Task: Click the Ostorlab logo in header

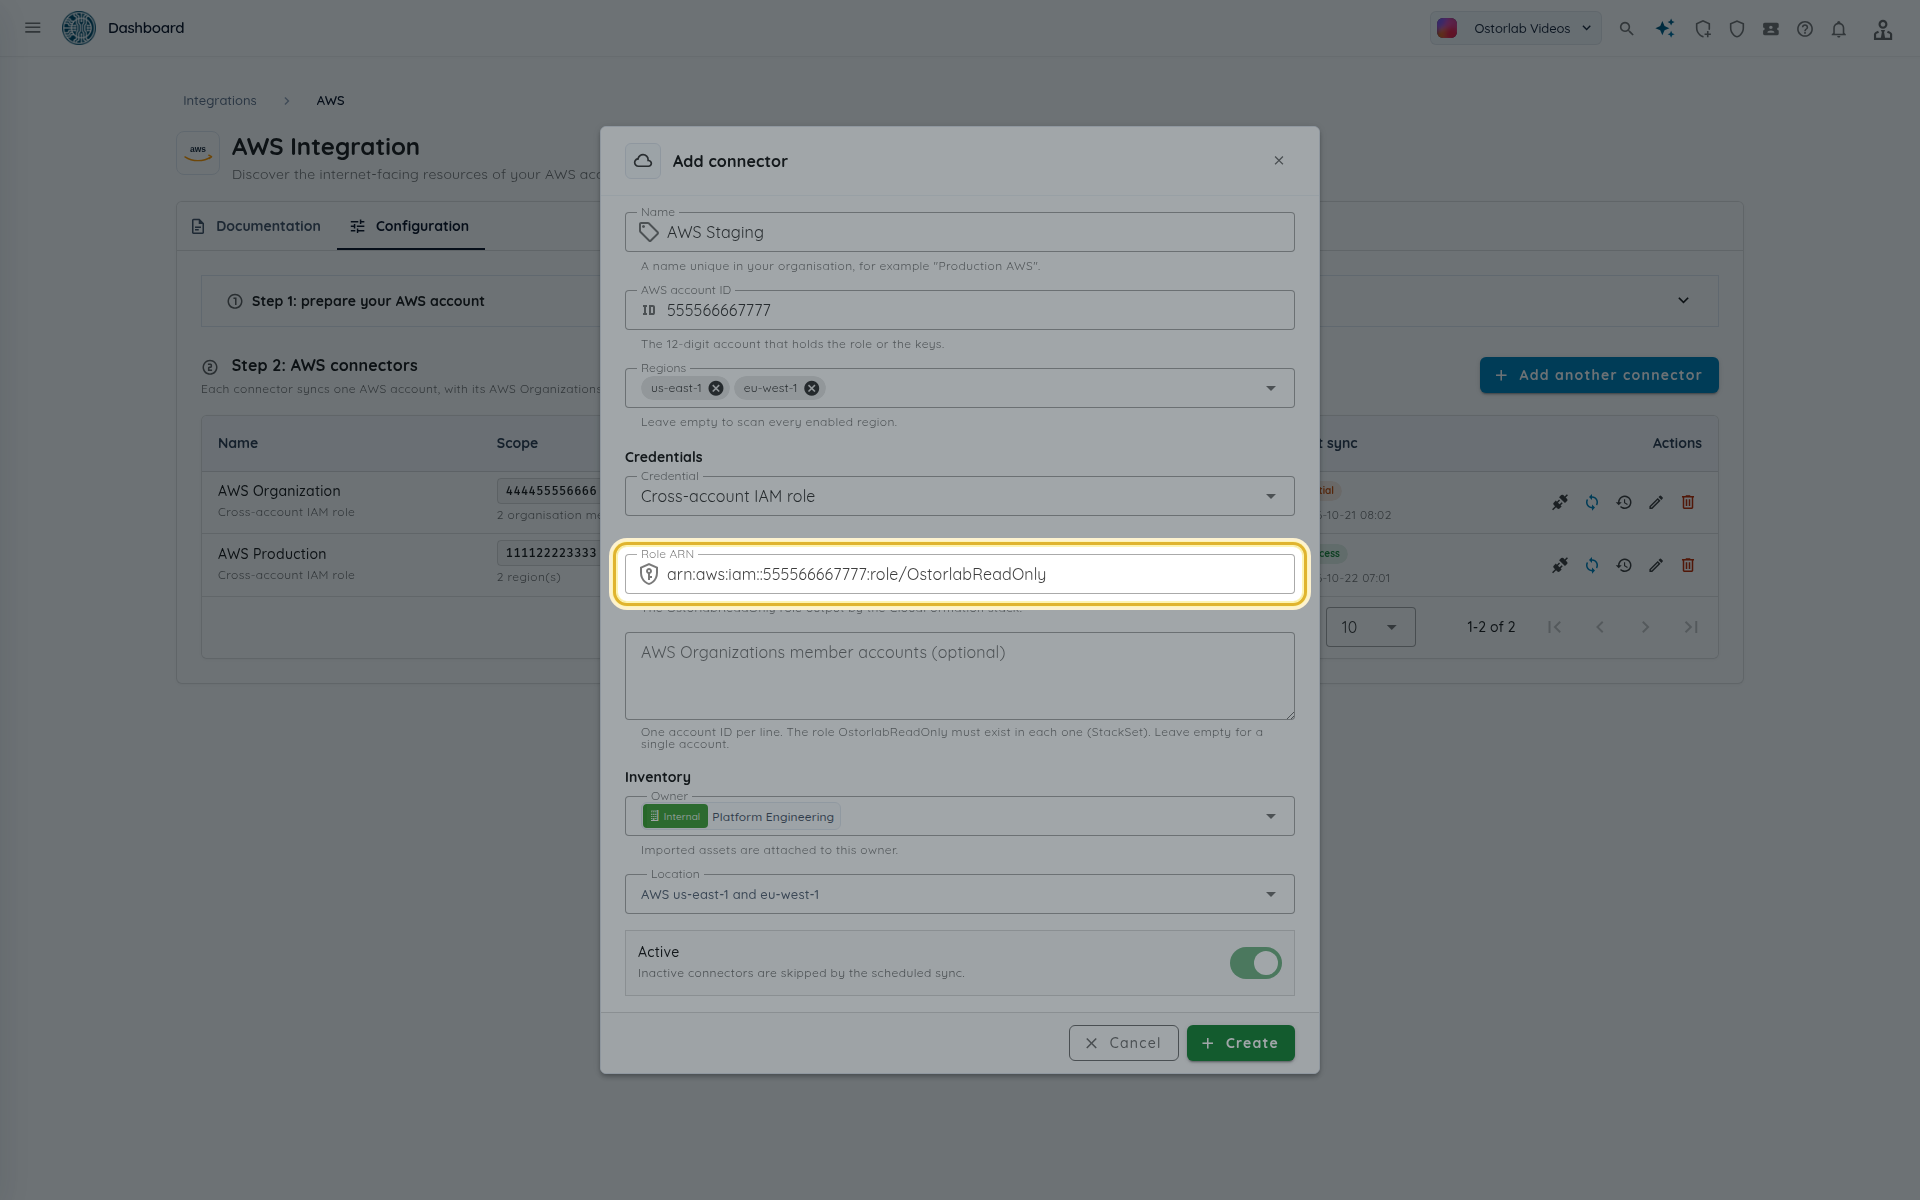Action: [x=79, y=28]
